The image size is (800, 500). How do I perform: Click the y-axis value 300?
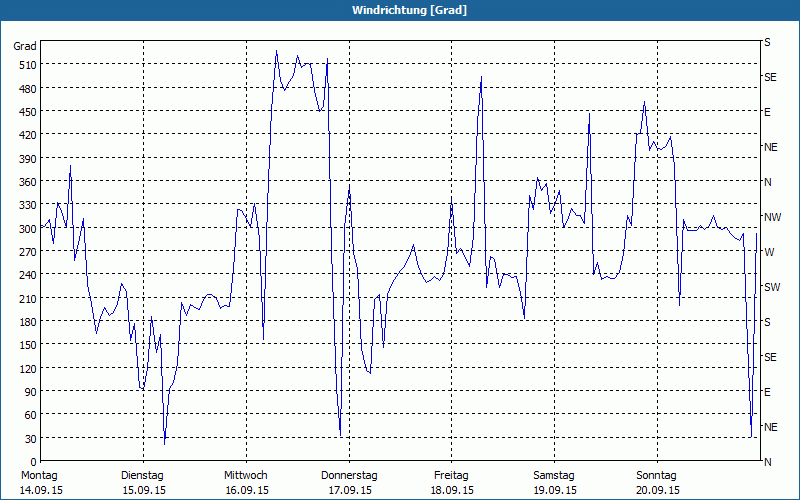click(29, 228)
